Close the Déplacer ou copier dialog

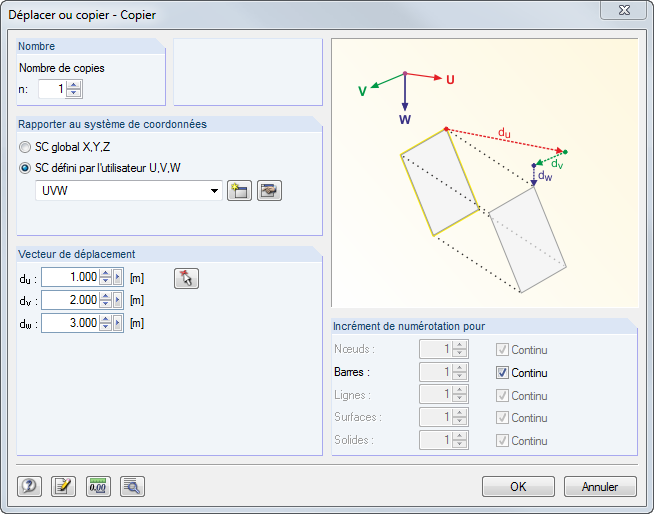624,10
